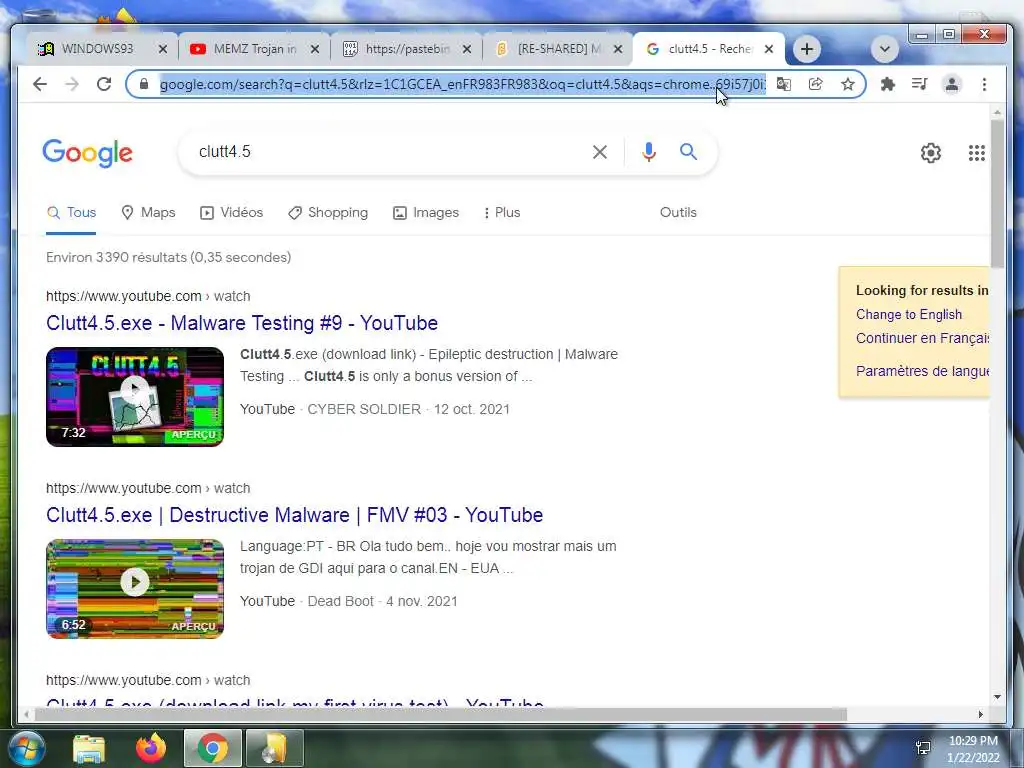Open the Extensions puzzle icon
The height and width of the screenshot is (768, 1024).
pos(888,84)
